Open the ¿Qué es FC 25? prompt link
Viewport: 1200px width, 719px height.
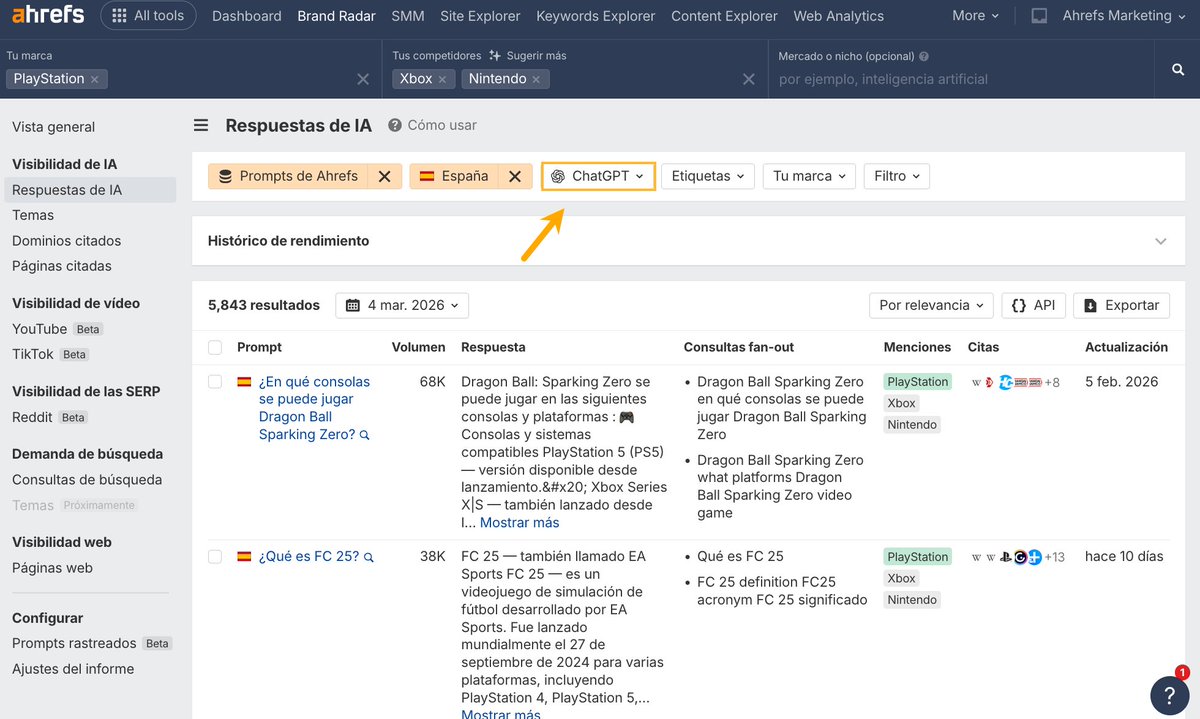(x=308, y=556)
